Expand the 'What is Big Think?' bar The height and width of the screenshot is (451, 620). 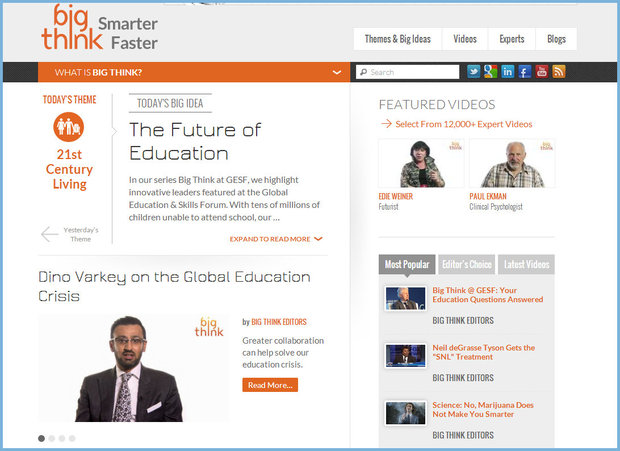pyautogui.click(x=337, y=72)
